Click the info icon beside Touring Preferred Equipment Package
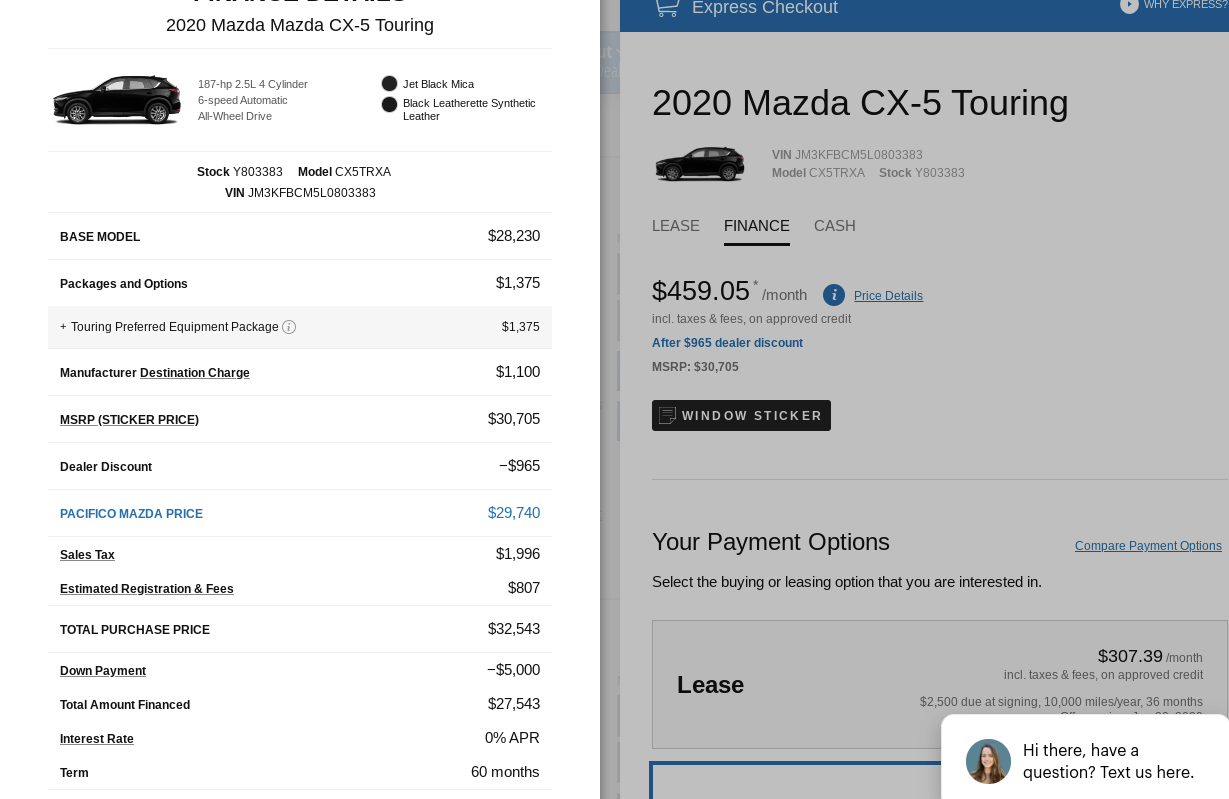Viewport: 1229px width, 799px height. 289,327
